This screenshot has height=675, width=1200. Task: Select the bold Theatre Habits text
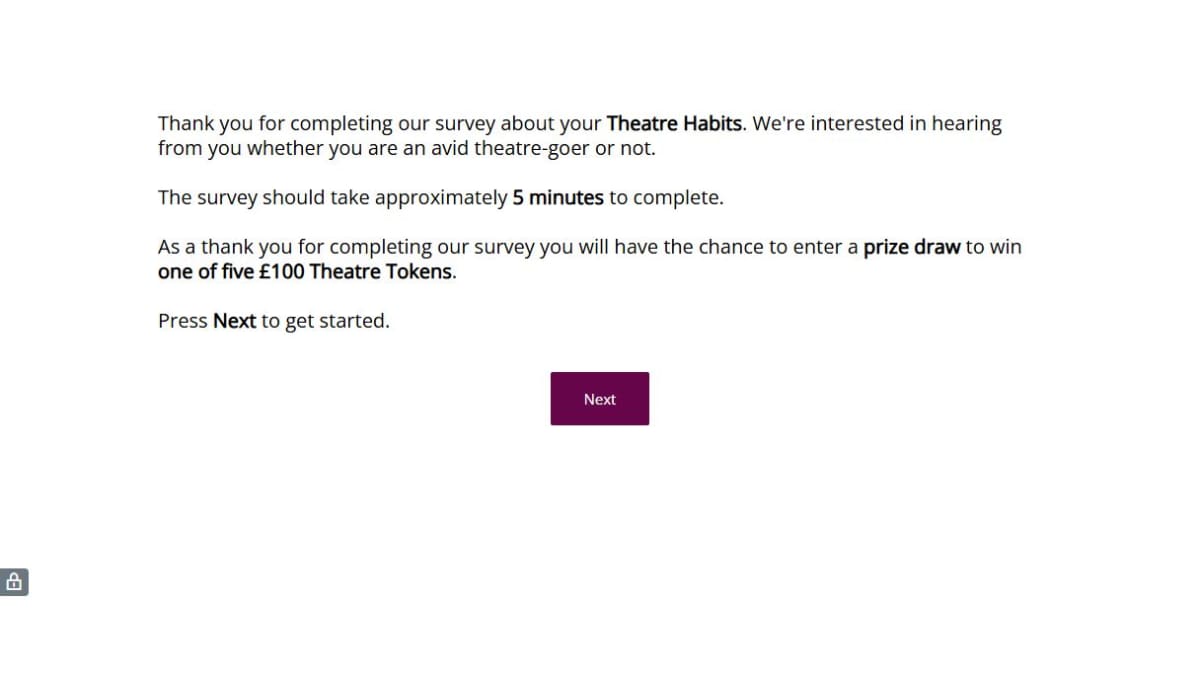coord(675,124)
